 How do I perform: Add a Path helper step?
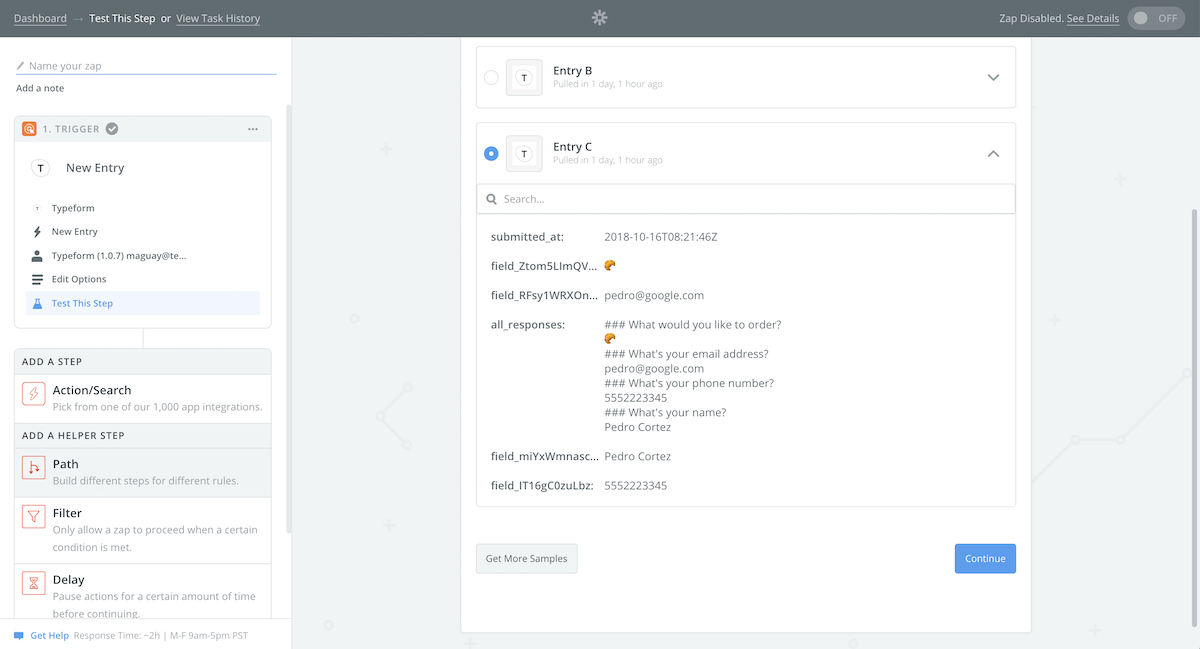143,472
